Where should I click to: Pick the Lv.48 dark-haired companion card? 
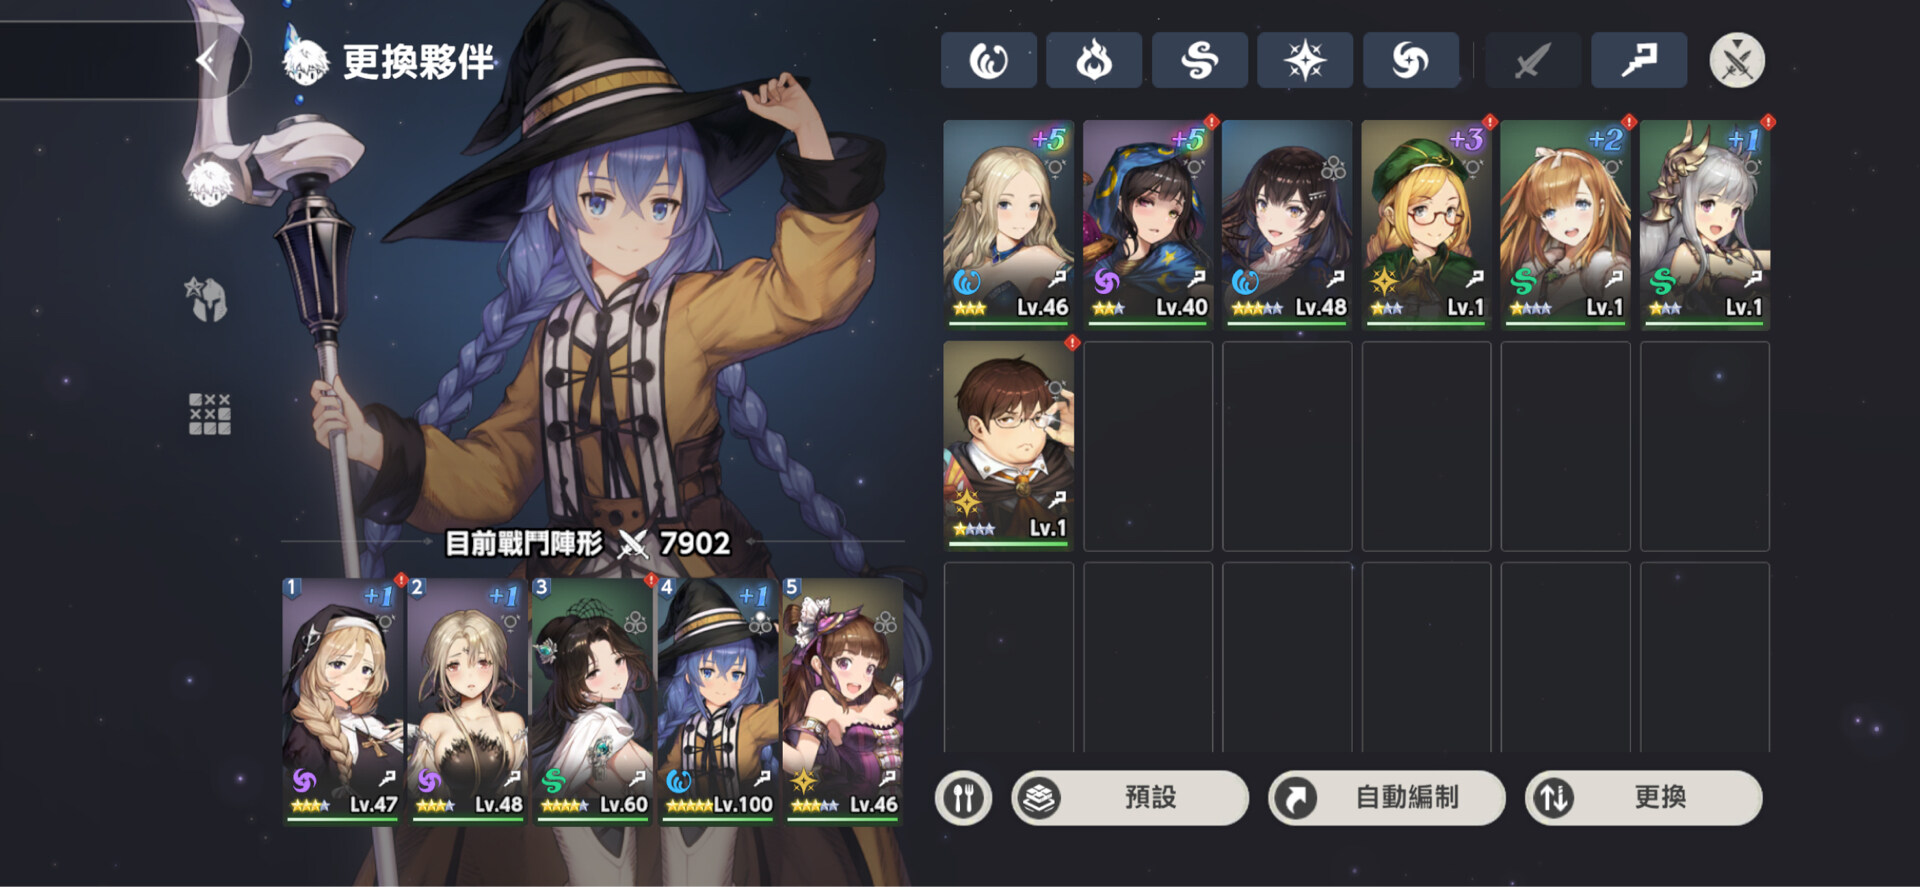coord(1287,224)
